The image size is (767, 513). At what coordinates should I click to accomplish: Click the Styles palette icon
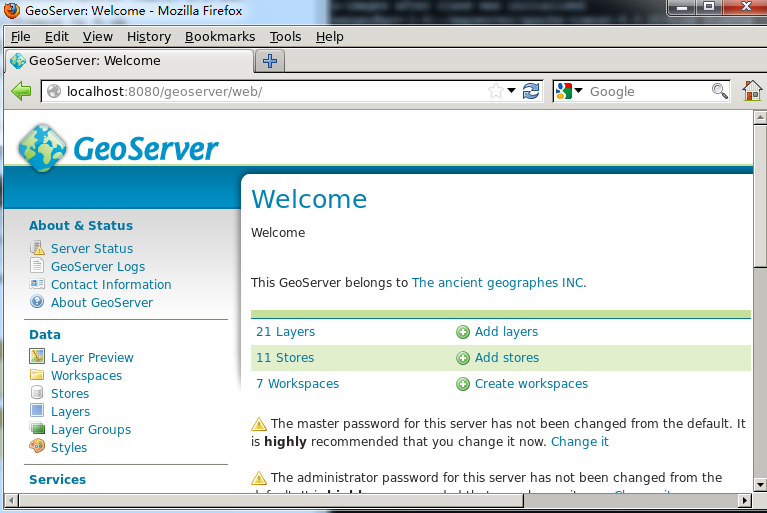click(37, 446)
